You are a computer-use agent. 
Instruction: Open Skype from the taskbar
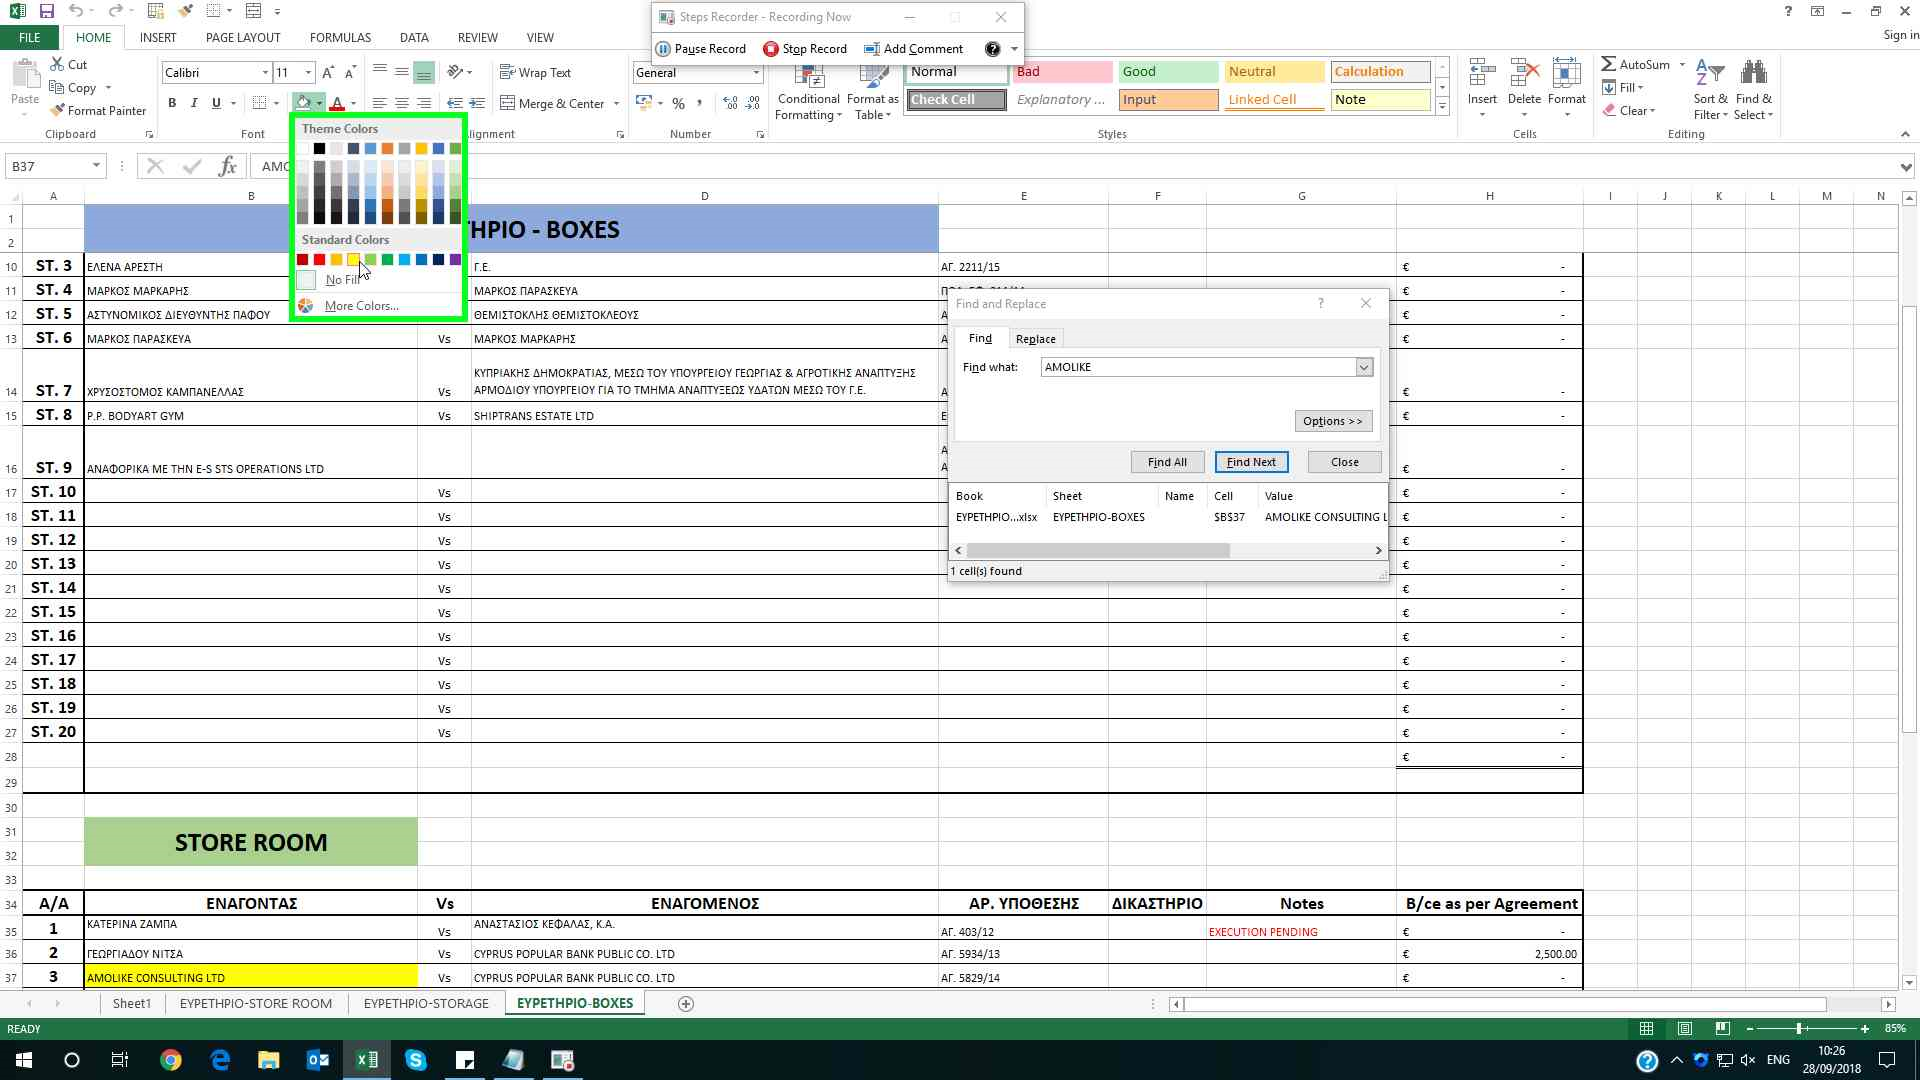coord(416,1060)
